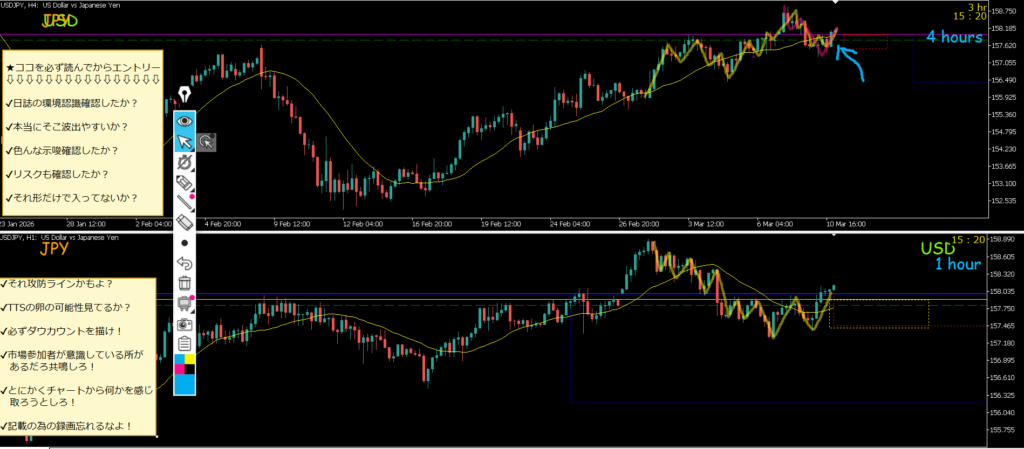Take a screenshot with the camera icon
The width and height of the screenshot is (1024, 449).
click(184, 324)
